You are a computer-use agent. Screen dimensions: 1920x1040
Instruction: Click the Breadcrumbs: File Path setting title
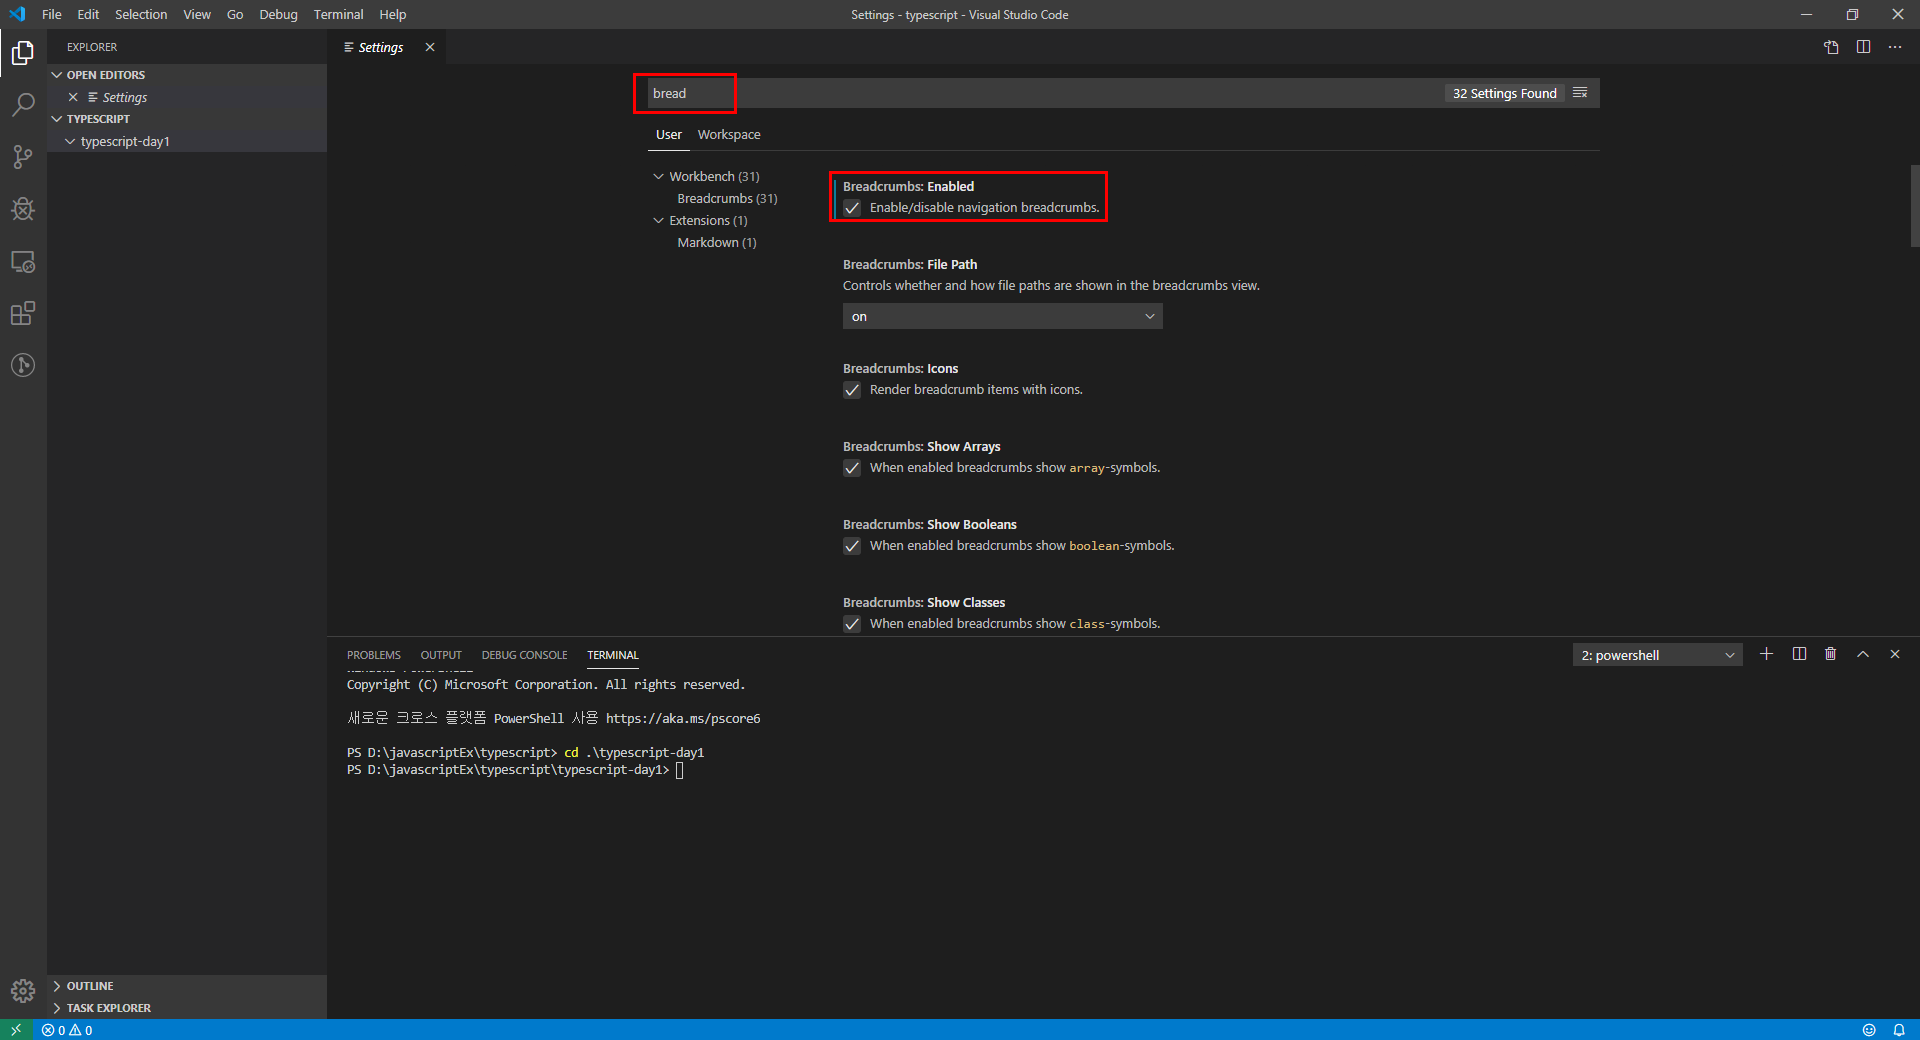click(x=910, y=264)
